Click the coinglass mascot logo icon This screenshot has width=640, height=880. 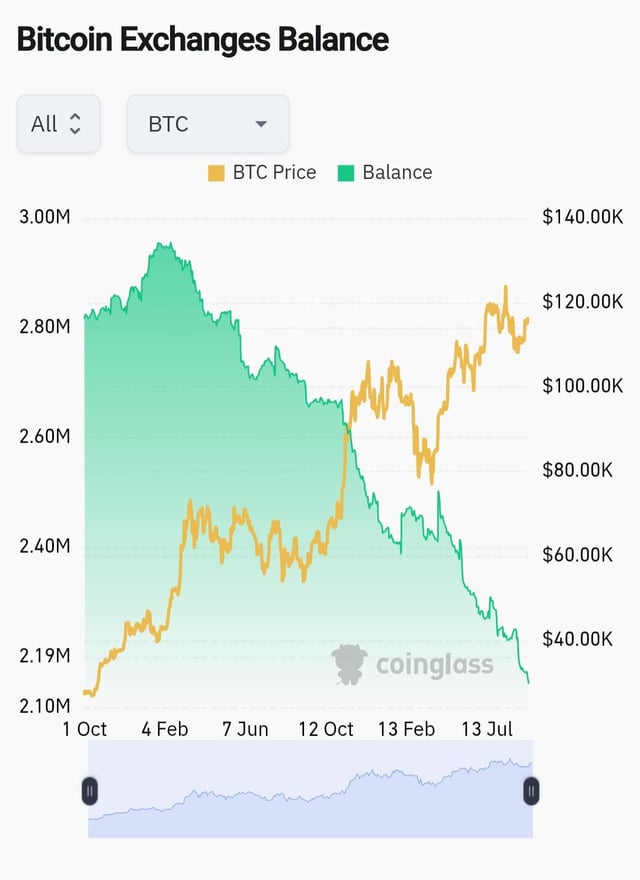click(349, 664)
